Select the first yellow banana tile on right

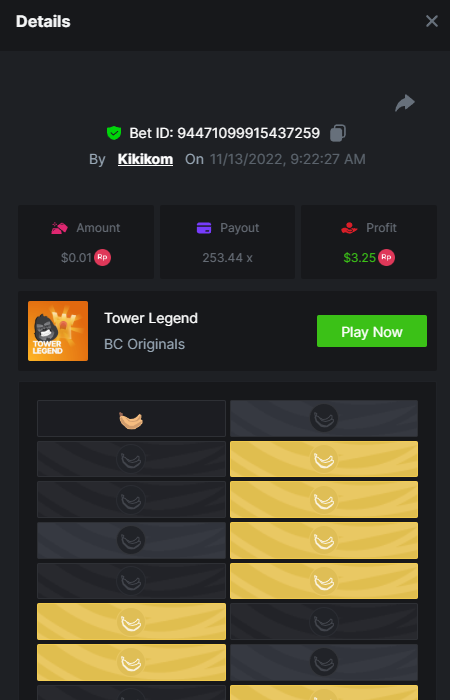(324, 459)
